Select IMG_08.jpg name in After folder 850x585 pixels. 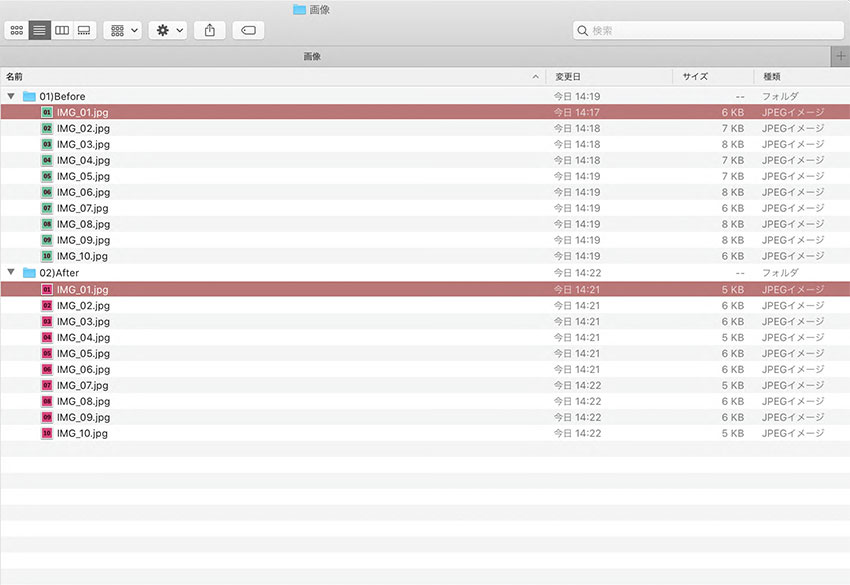tap(83, 402)
